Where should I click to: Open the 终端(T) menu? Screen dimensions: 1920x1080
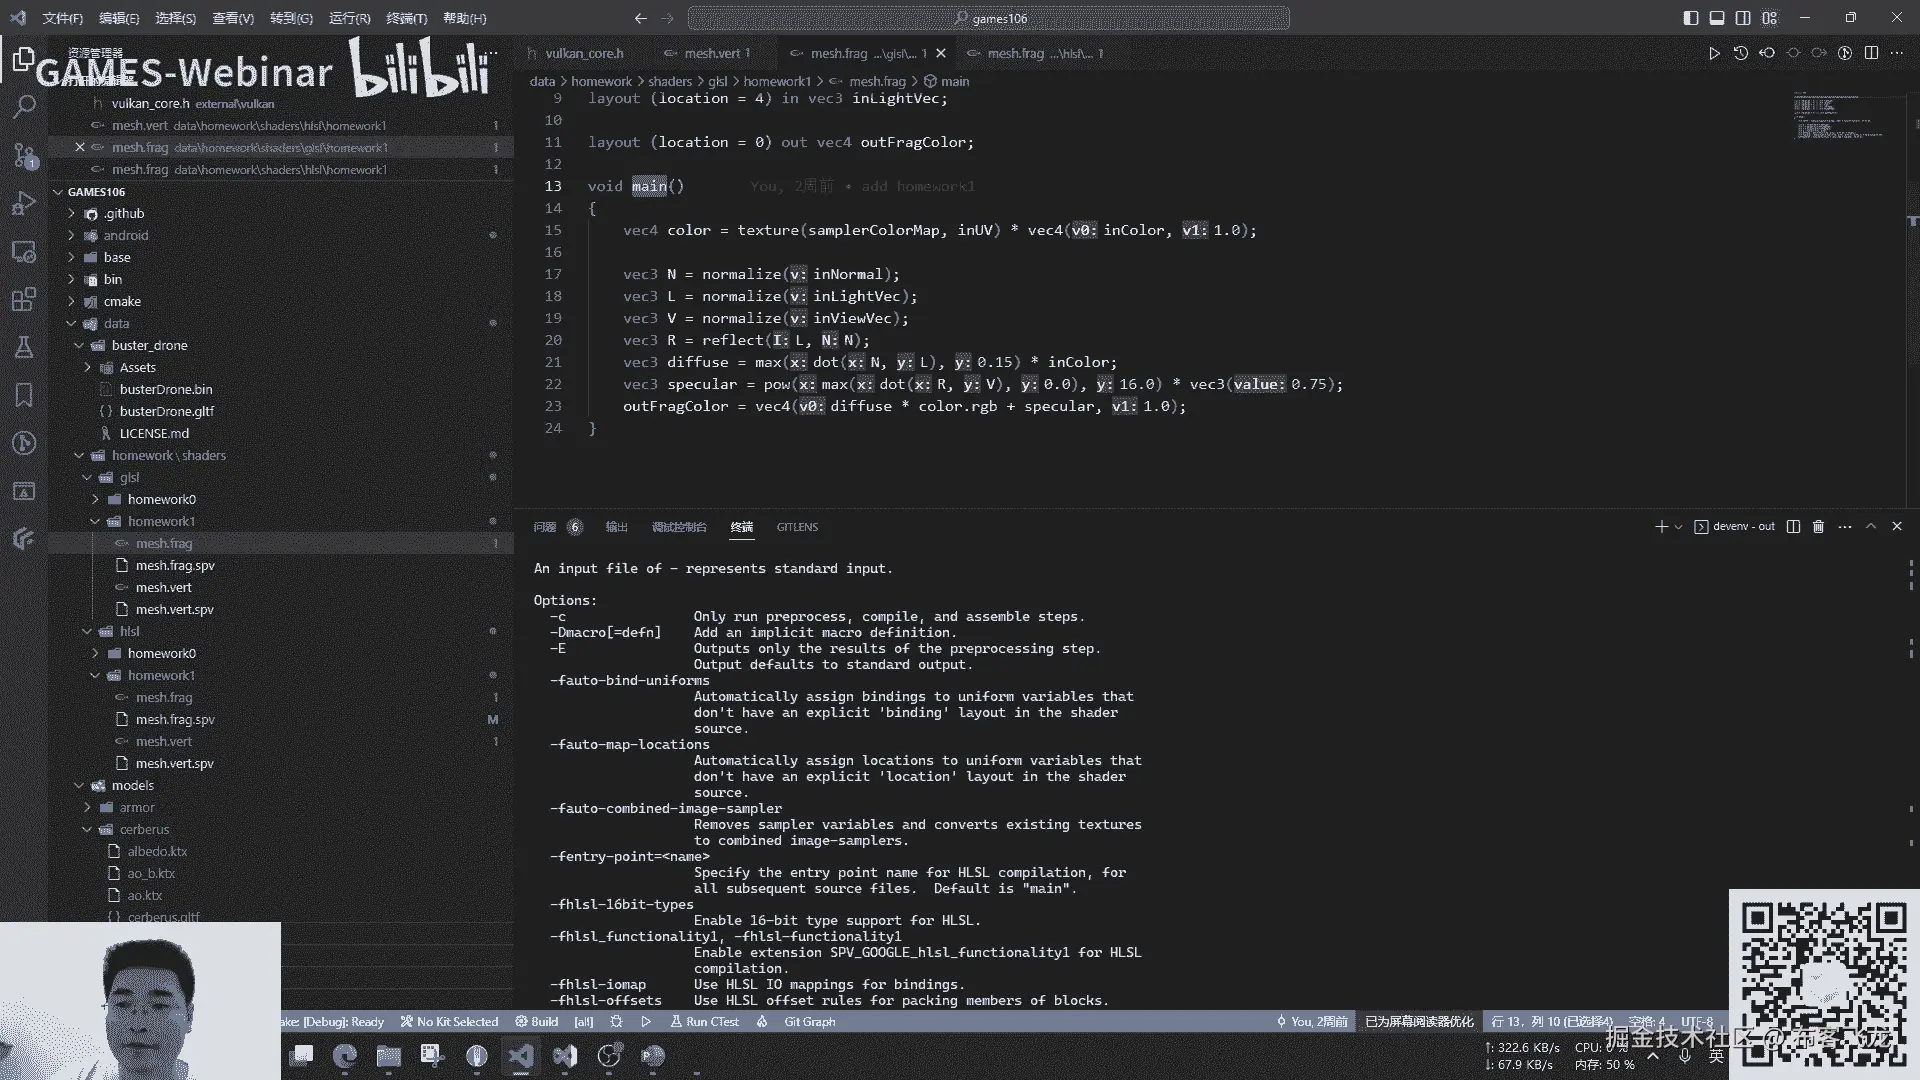pos(406,18)
